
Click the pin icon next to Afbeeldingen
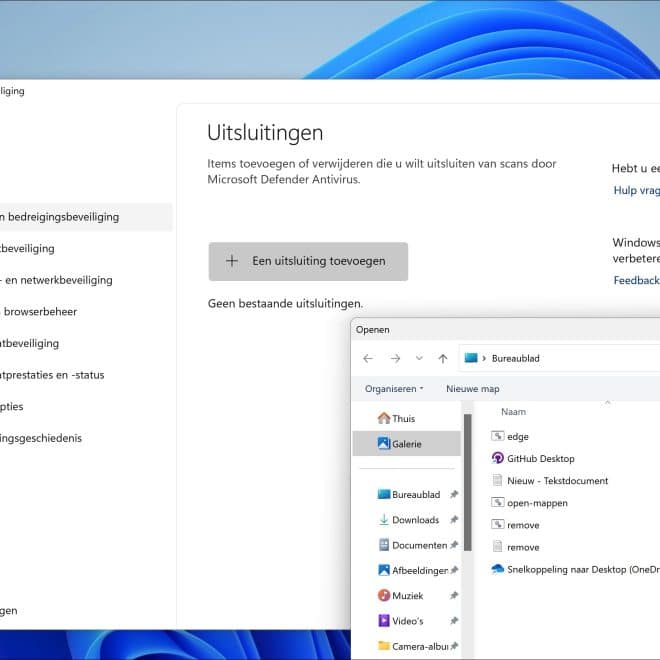[x=454, y=570]
